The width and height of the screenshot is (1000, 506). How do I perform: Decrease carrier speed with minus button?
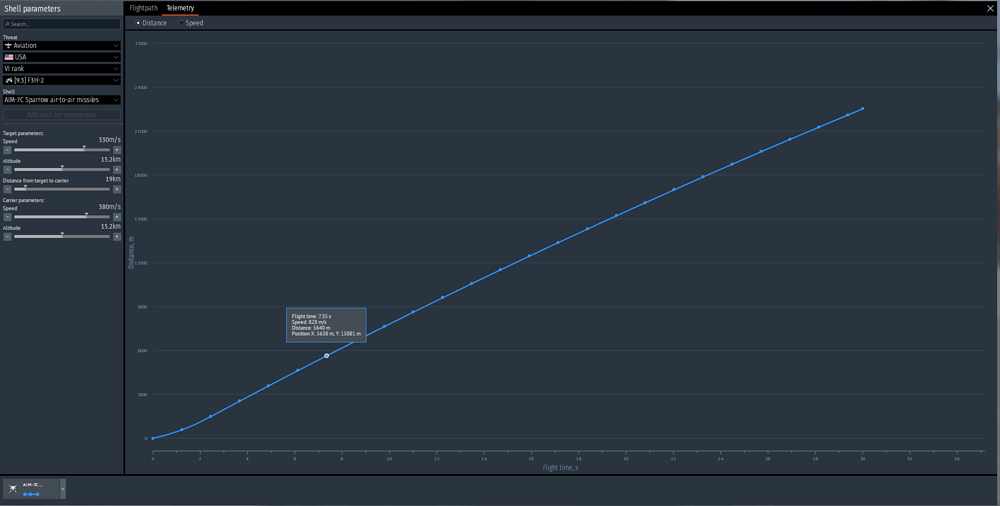click(x=7, y=217)
